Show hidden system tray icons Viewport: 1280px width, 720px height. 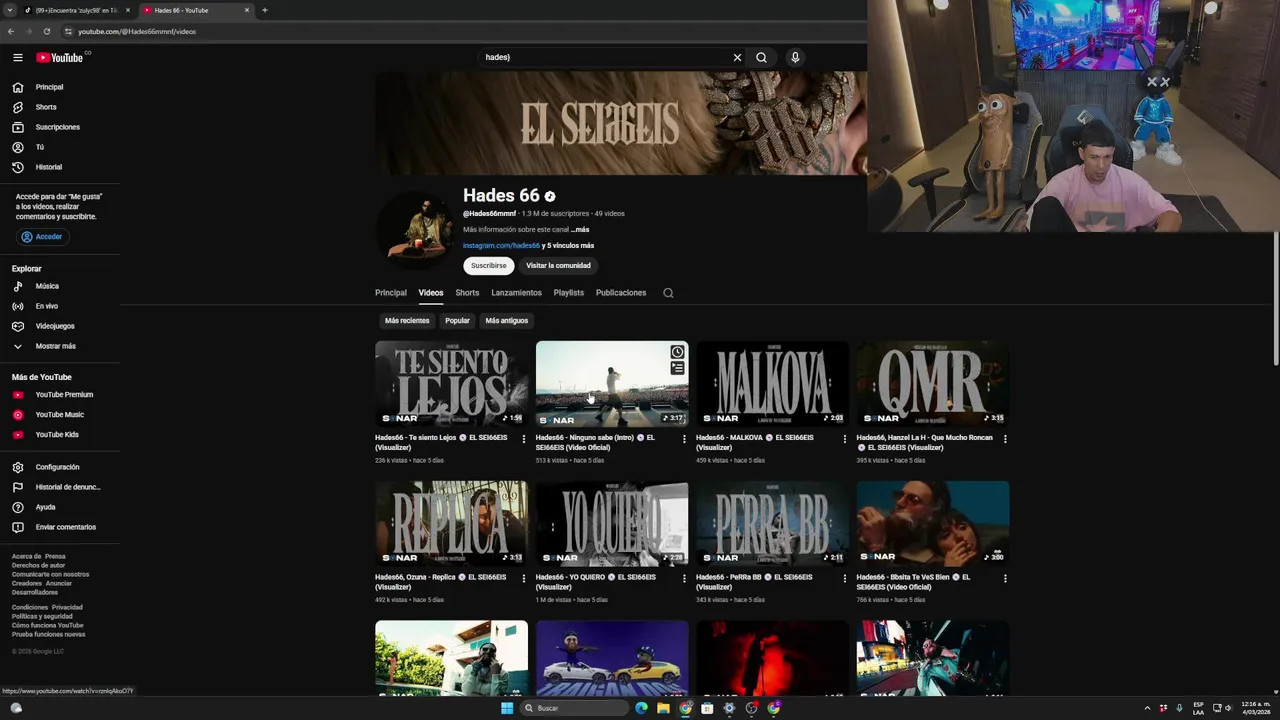point(1147,708)
